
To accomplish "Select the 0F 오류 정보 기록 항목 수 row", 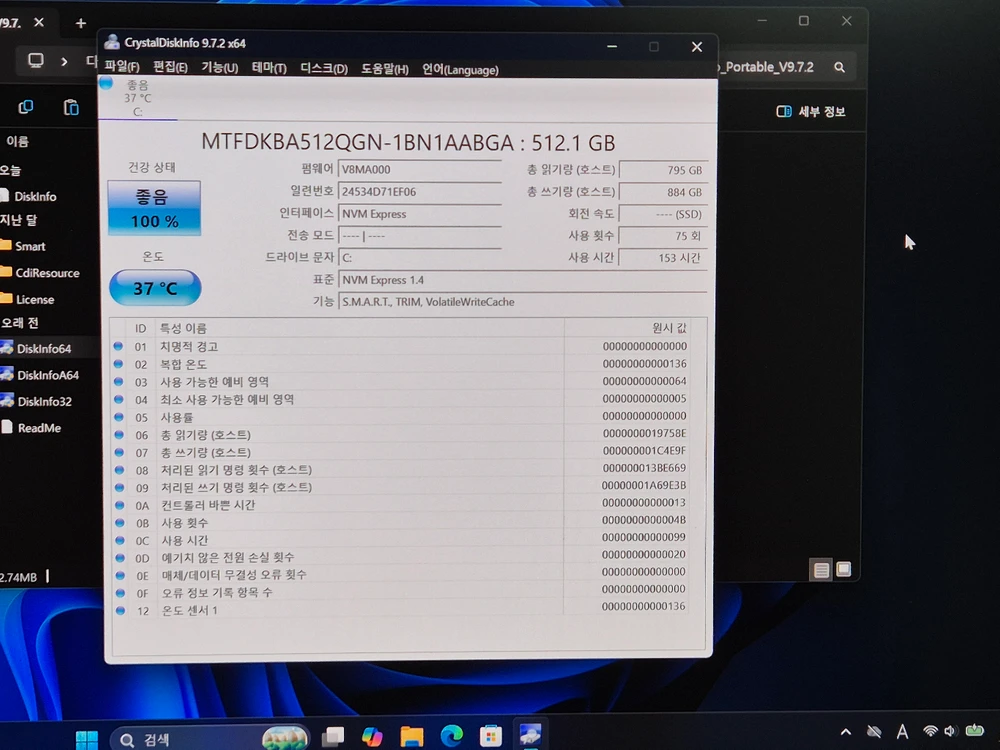I will 401,592.
